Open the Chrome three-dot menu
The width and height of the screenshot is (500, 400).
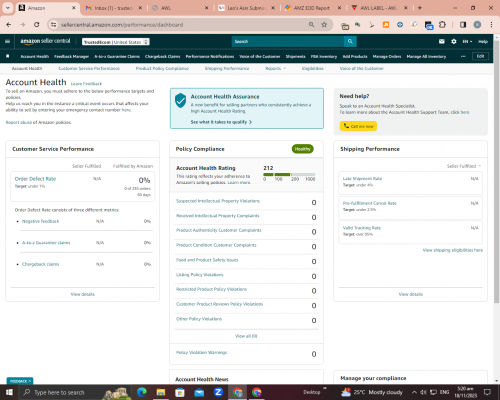(491, 25)
